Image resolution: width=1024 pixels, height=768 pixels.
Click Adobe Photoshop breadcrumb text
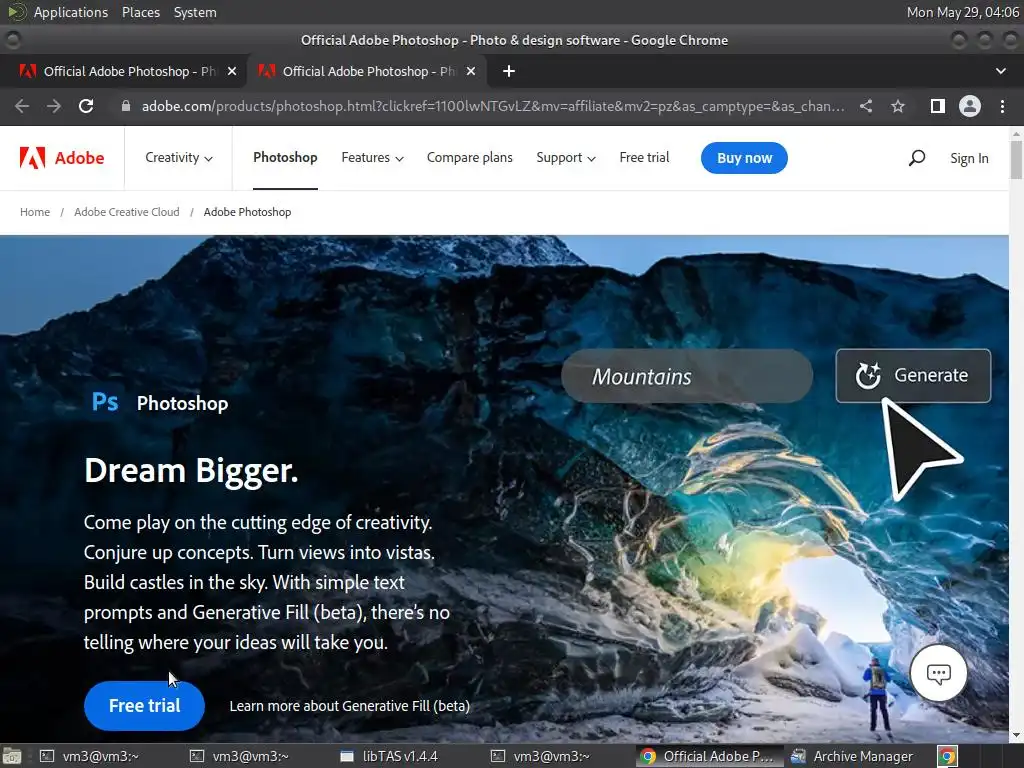point(247,212)
